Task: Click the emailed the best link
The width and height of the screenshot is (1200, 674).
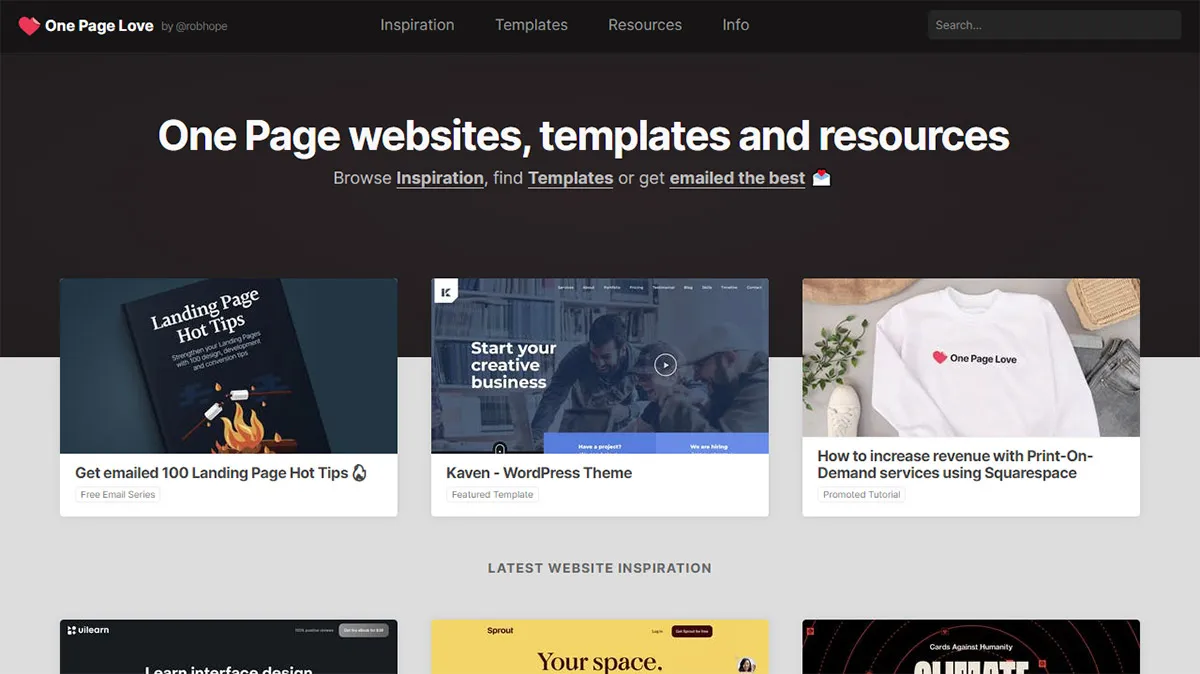Action: (737, 178)
